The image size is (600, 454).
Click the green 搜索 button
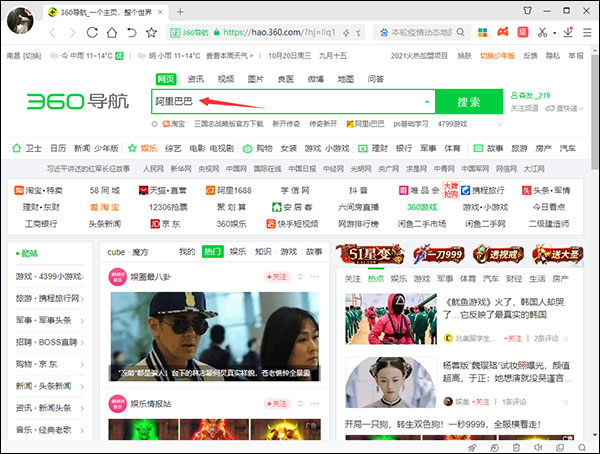[x=469, y=102]
